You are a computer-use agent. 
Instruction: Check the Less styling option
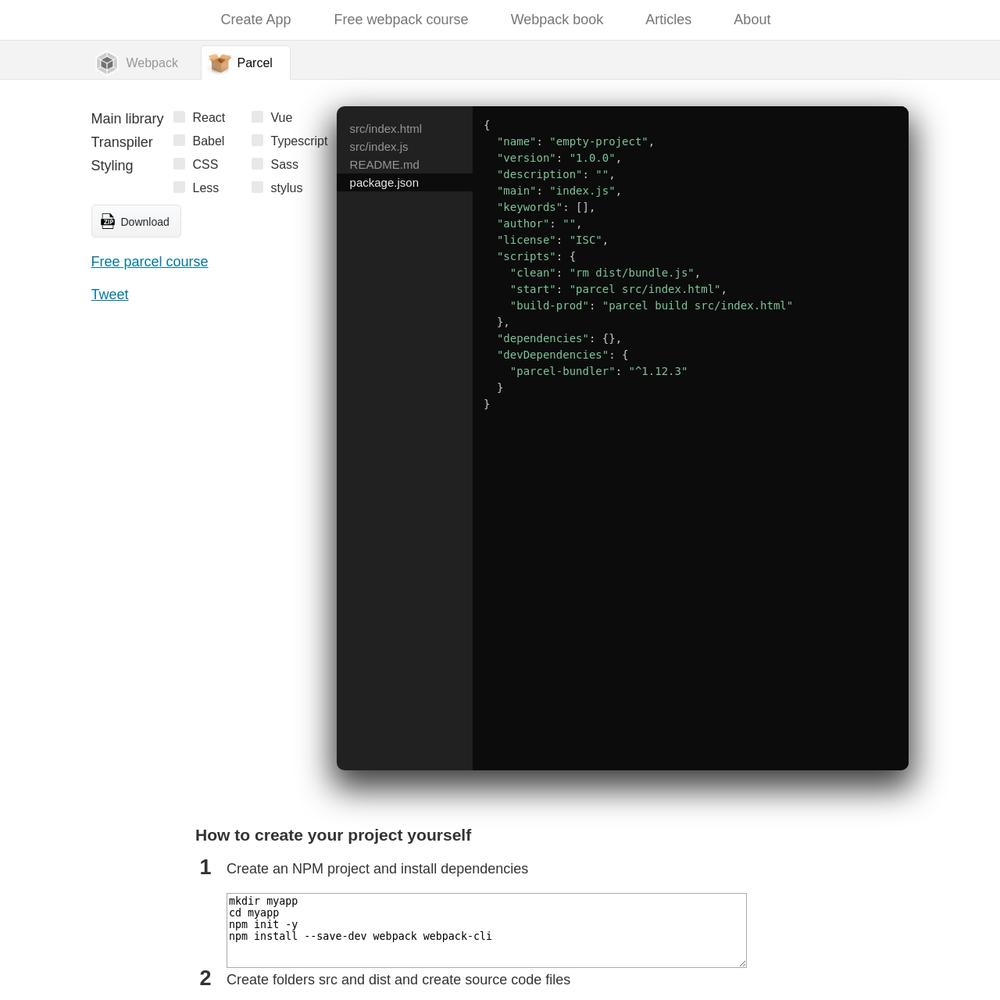point(179,188)
